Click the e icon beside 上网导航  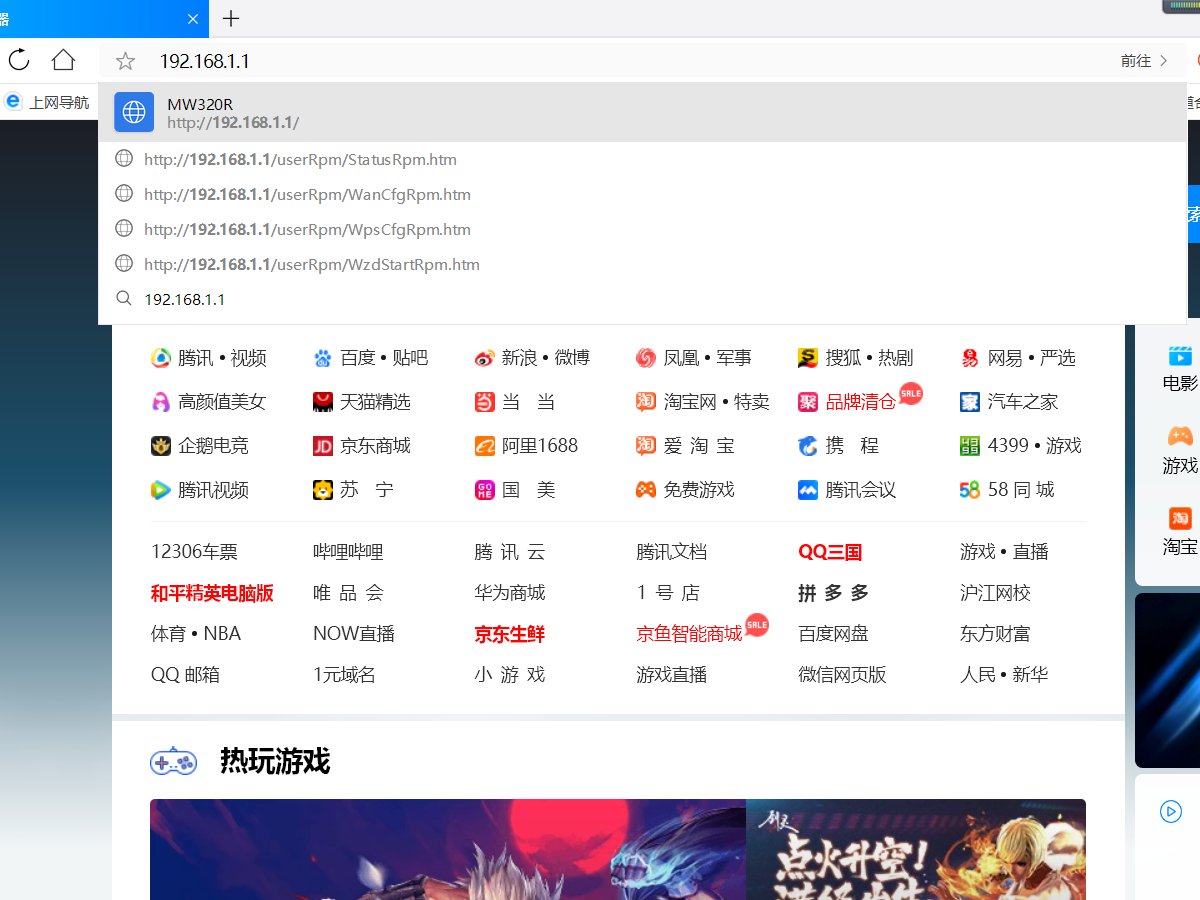12,100
